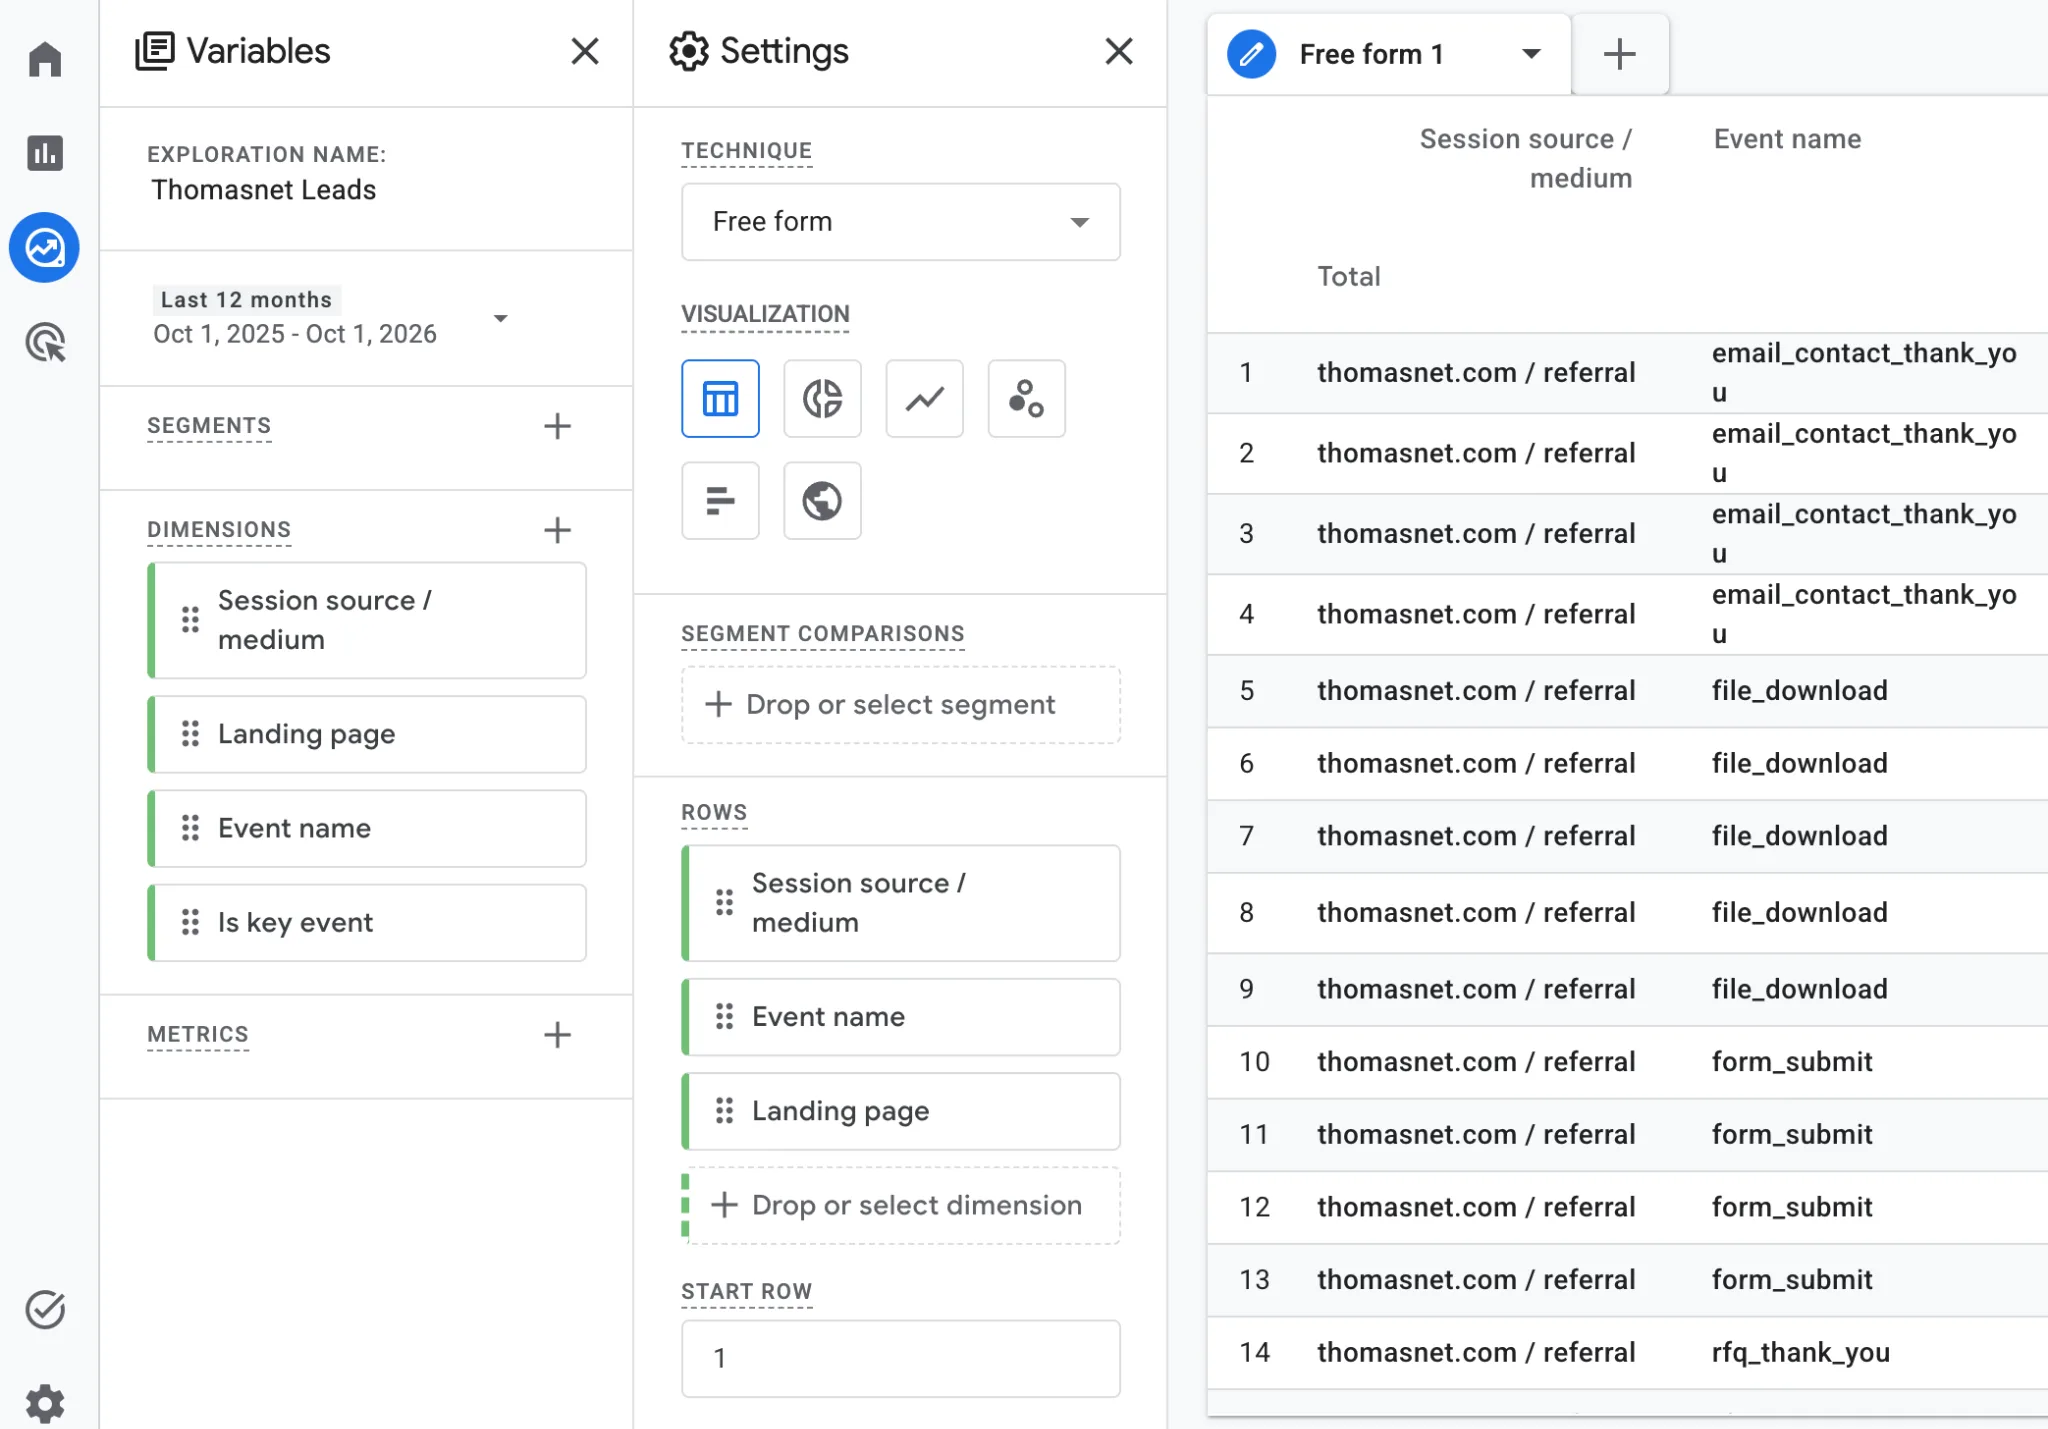Select Is key event dimension
The height and width of the screenshot is (1429, 2048).
[x=367, y=923]
